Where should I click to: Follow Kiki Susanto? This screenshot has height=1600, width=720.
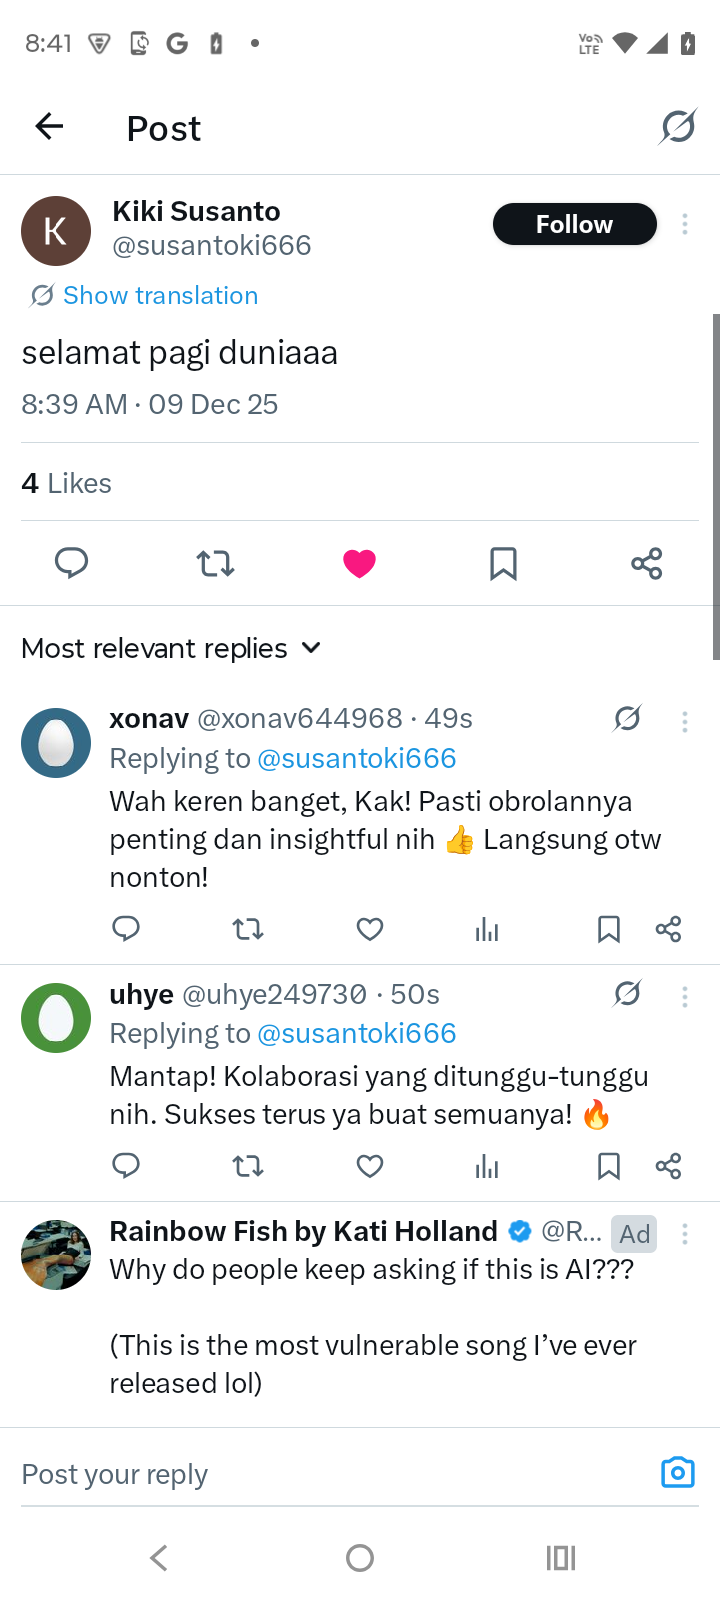tap(574, 224)
